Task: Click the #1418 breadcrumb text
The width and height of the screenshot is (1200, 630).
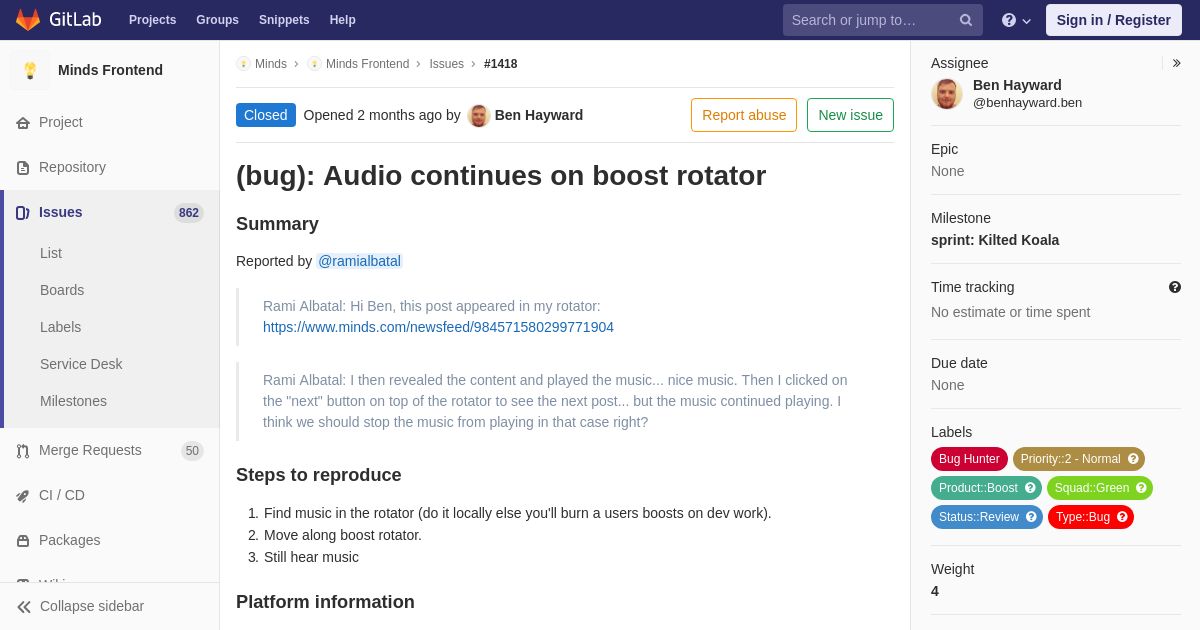Action: point(501,64)
